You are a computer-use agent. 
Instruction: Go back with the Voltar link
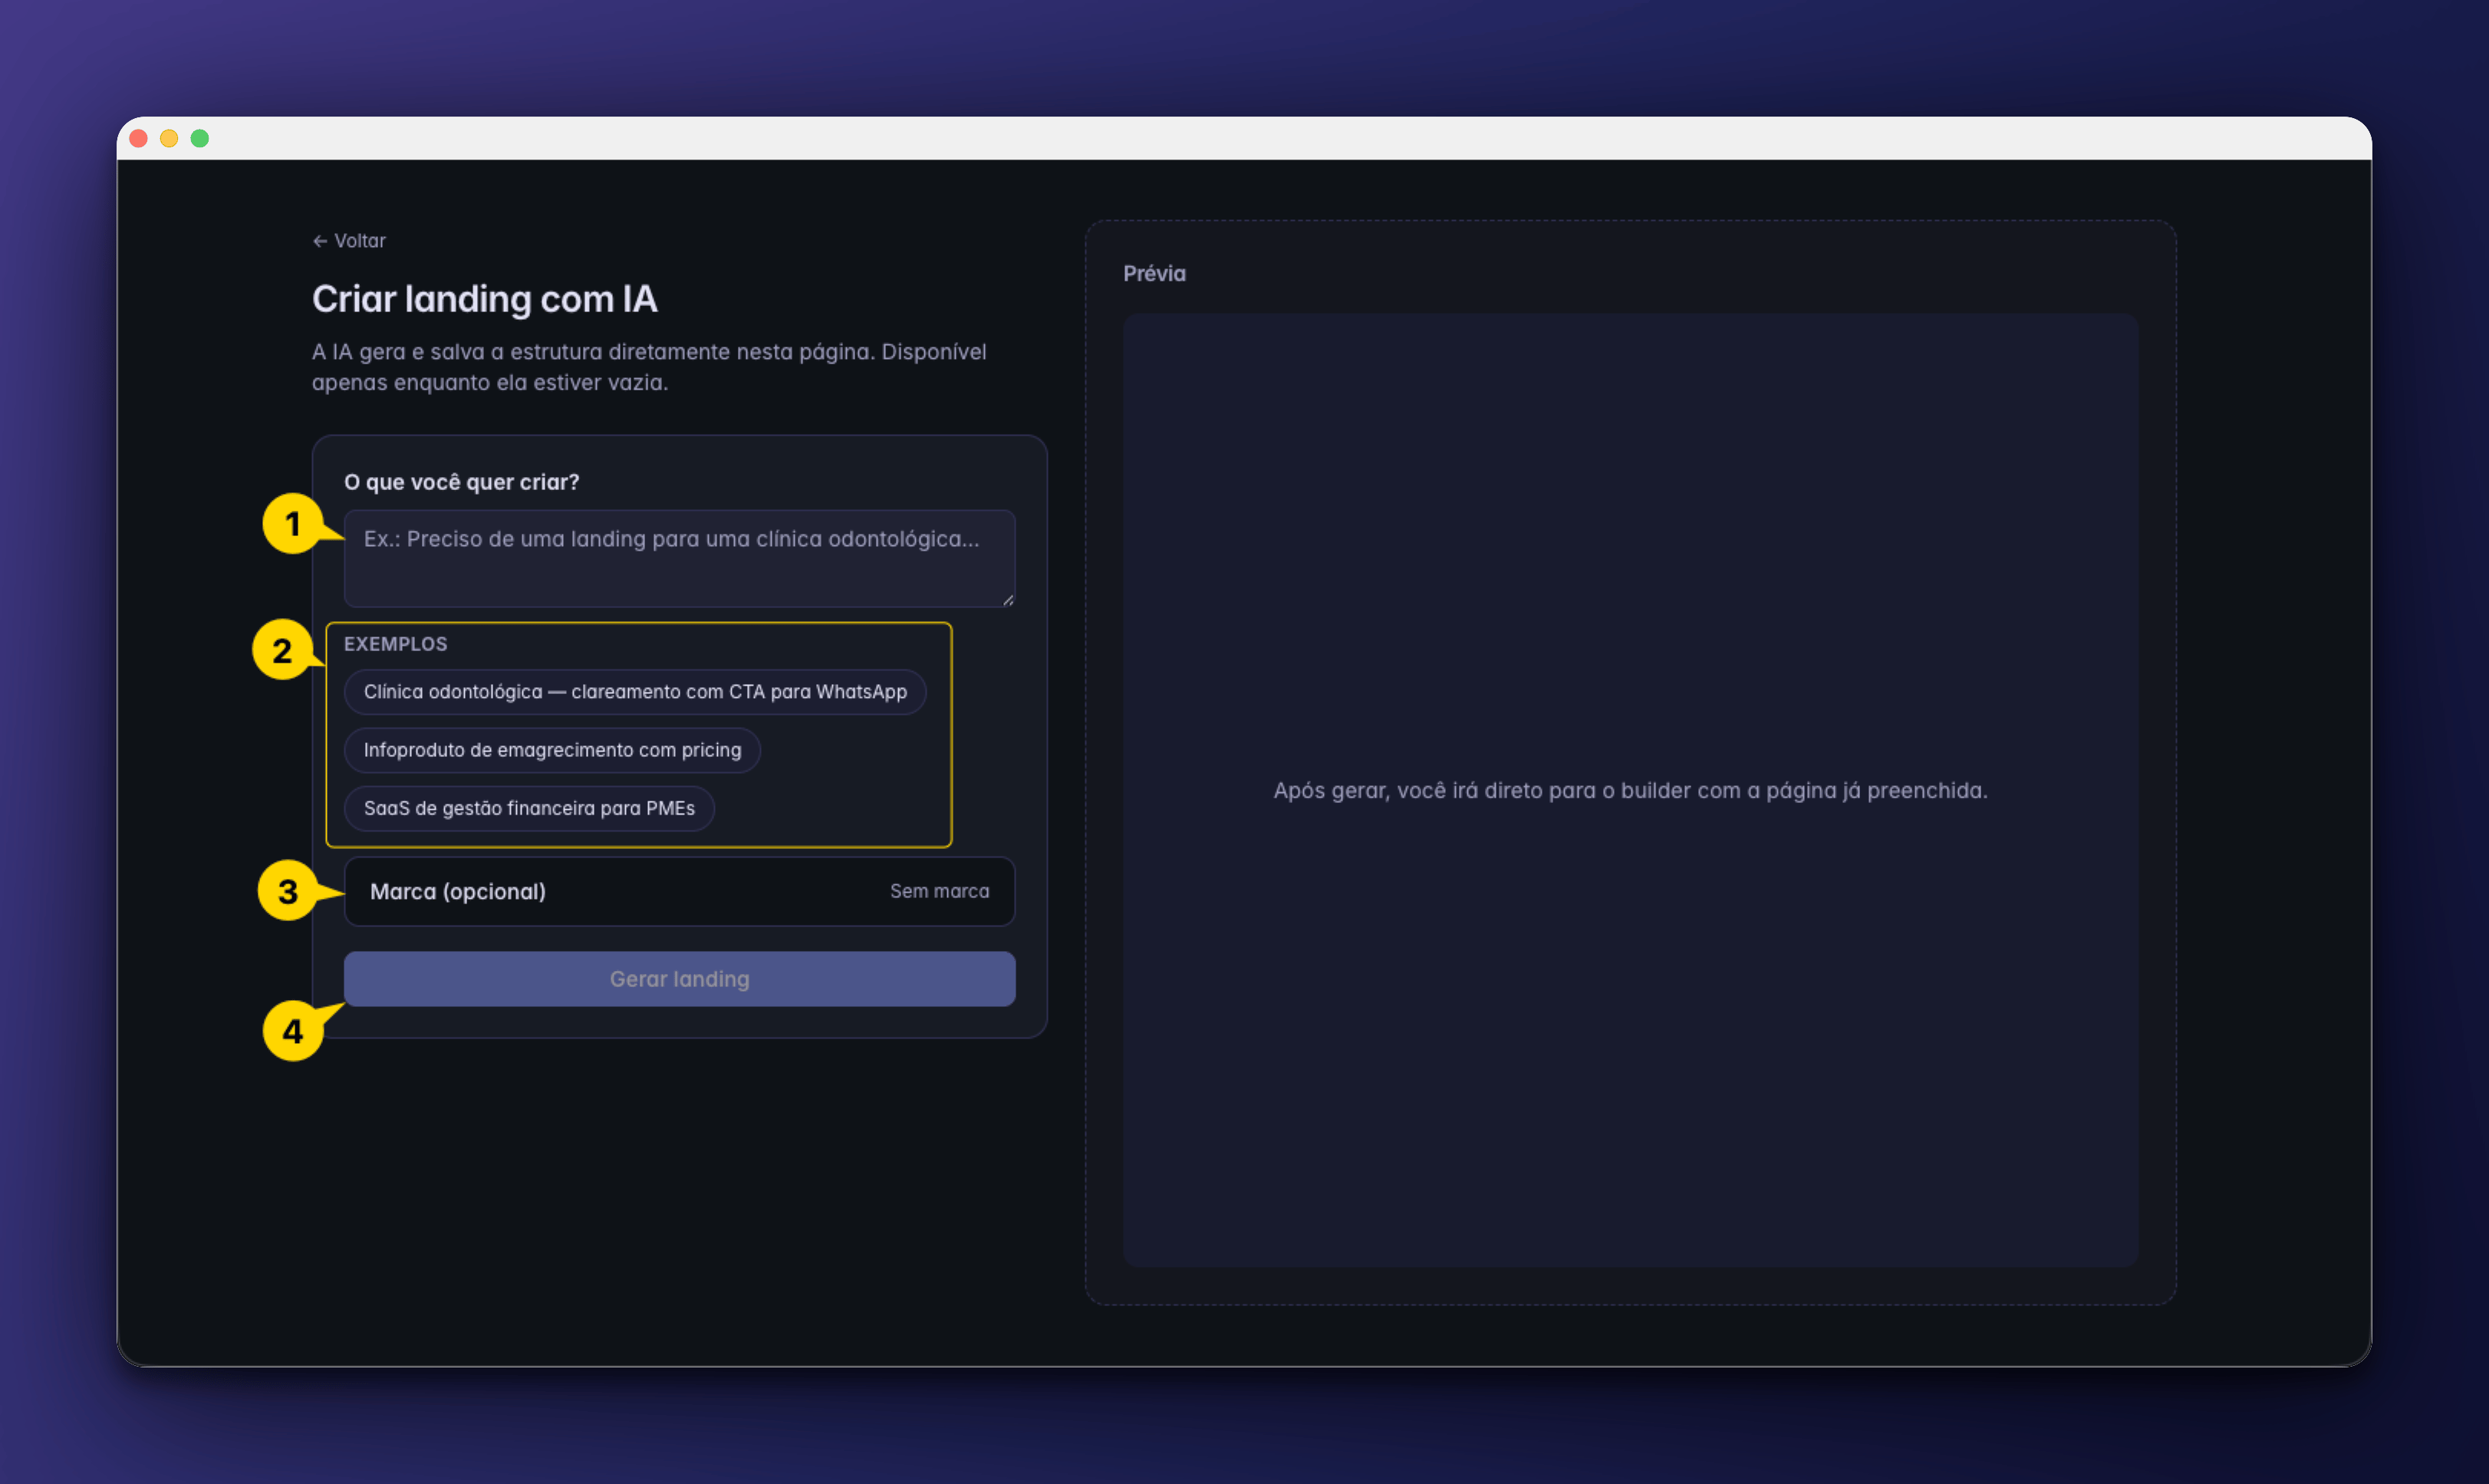[x=349, y=241]
